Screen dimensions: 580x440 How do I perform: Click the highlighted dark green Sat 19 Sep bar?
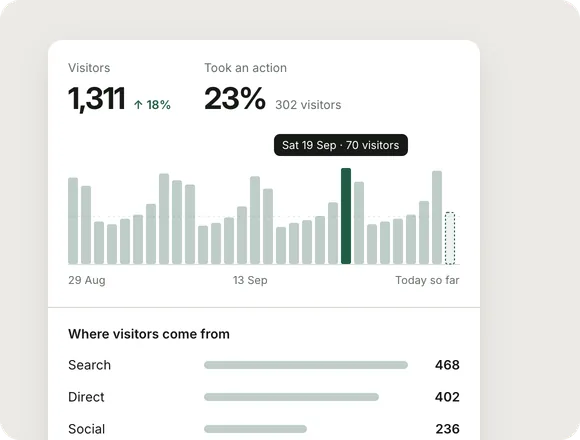click(346, 216)
